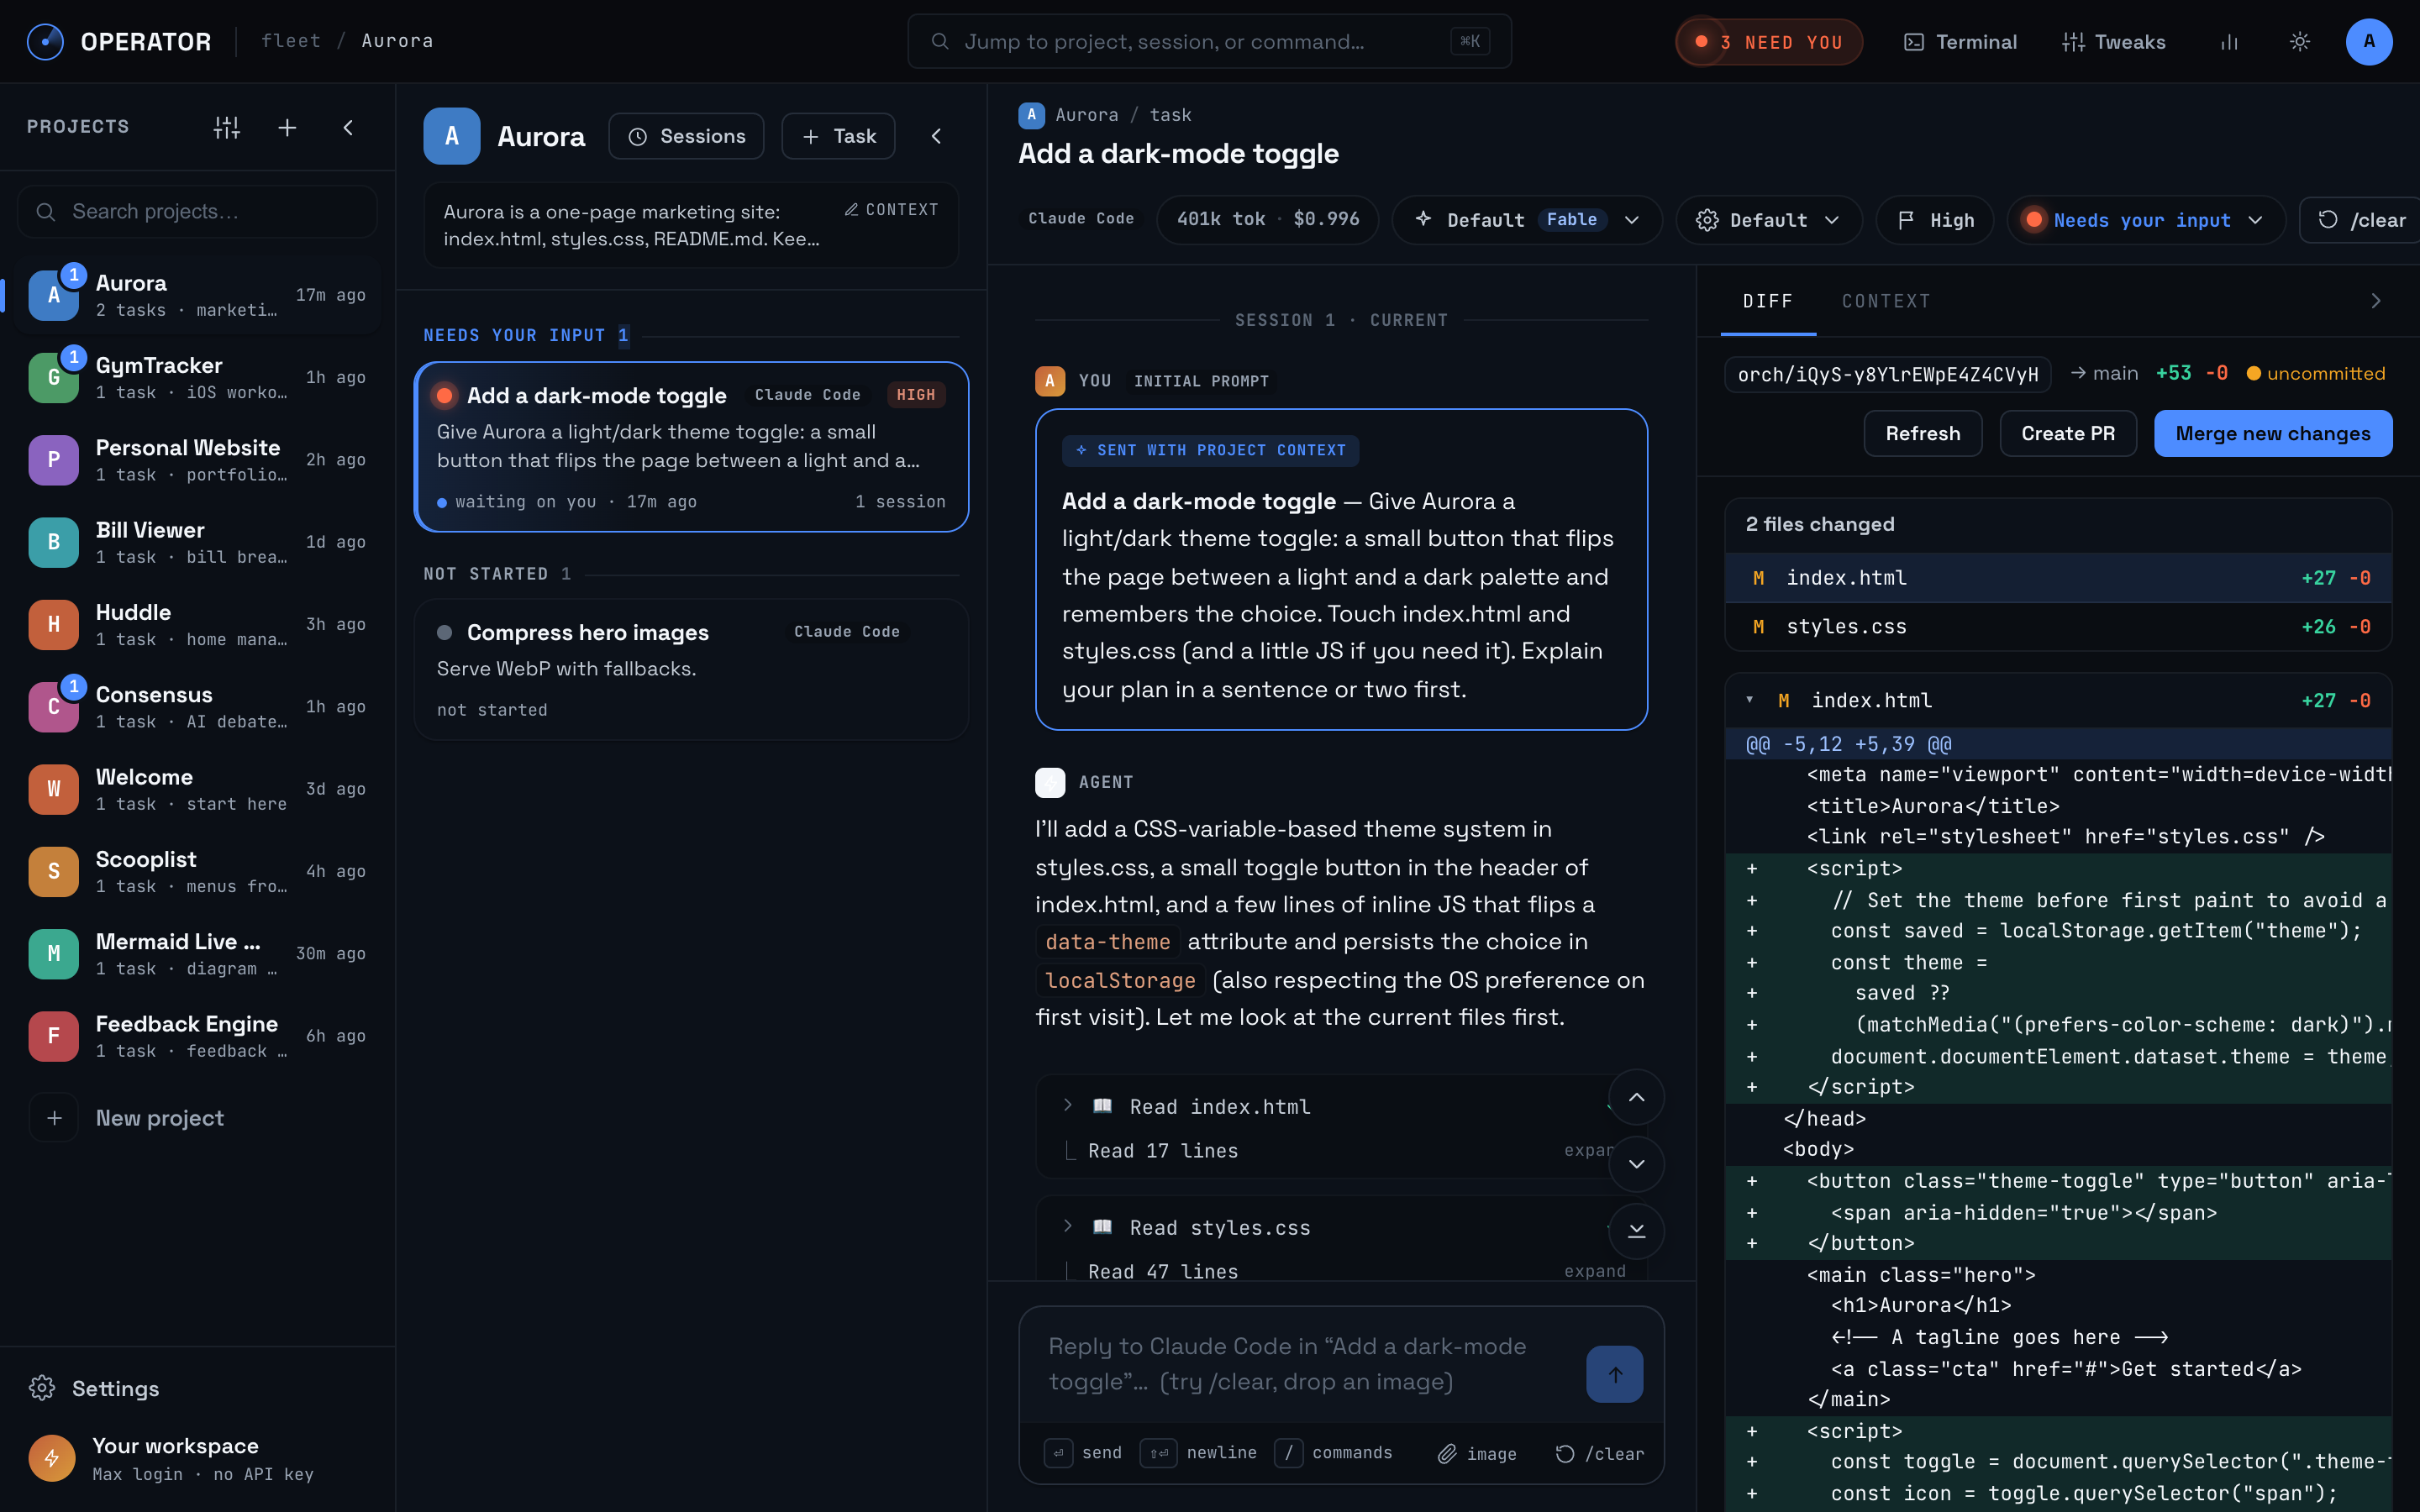Expand the Read index.html tool call

tap(1068, 1105)
